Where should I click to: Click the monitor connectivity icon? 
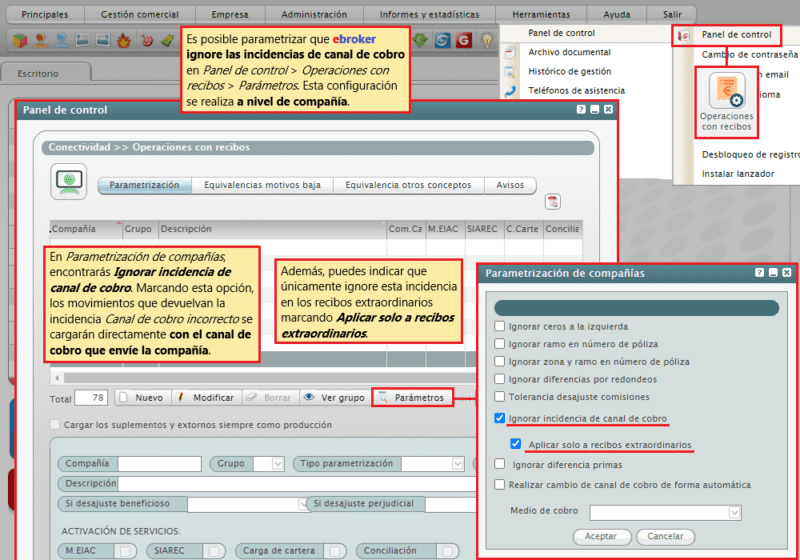point(68,182)
